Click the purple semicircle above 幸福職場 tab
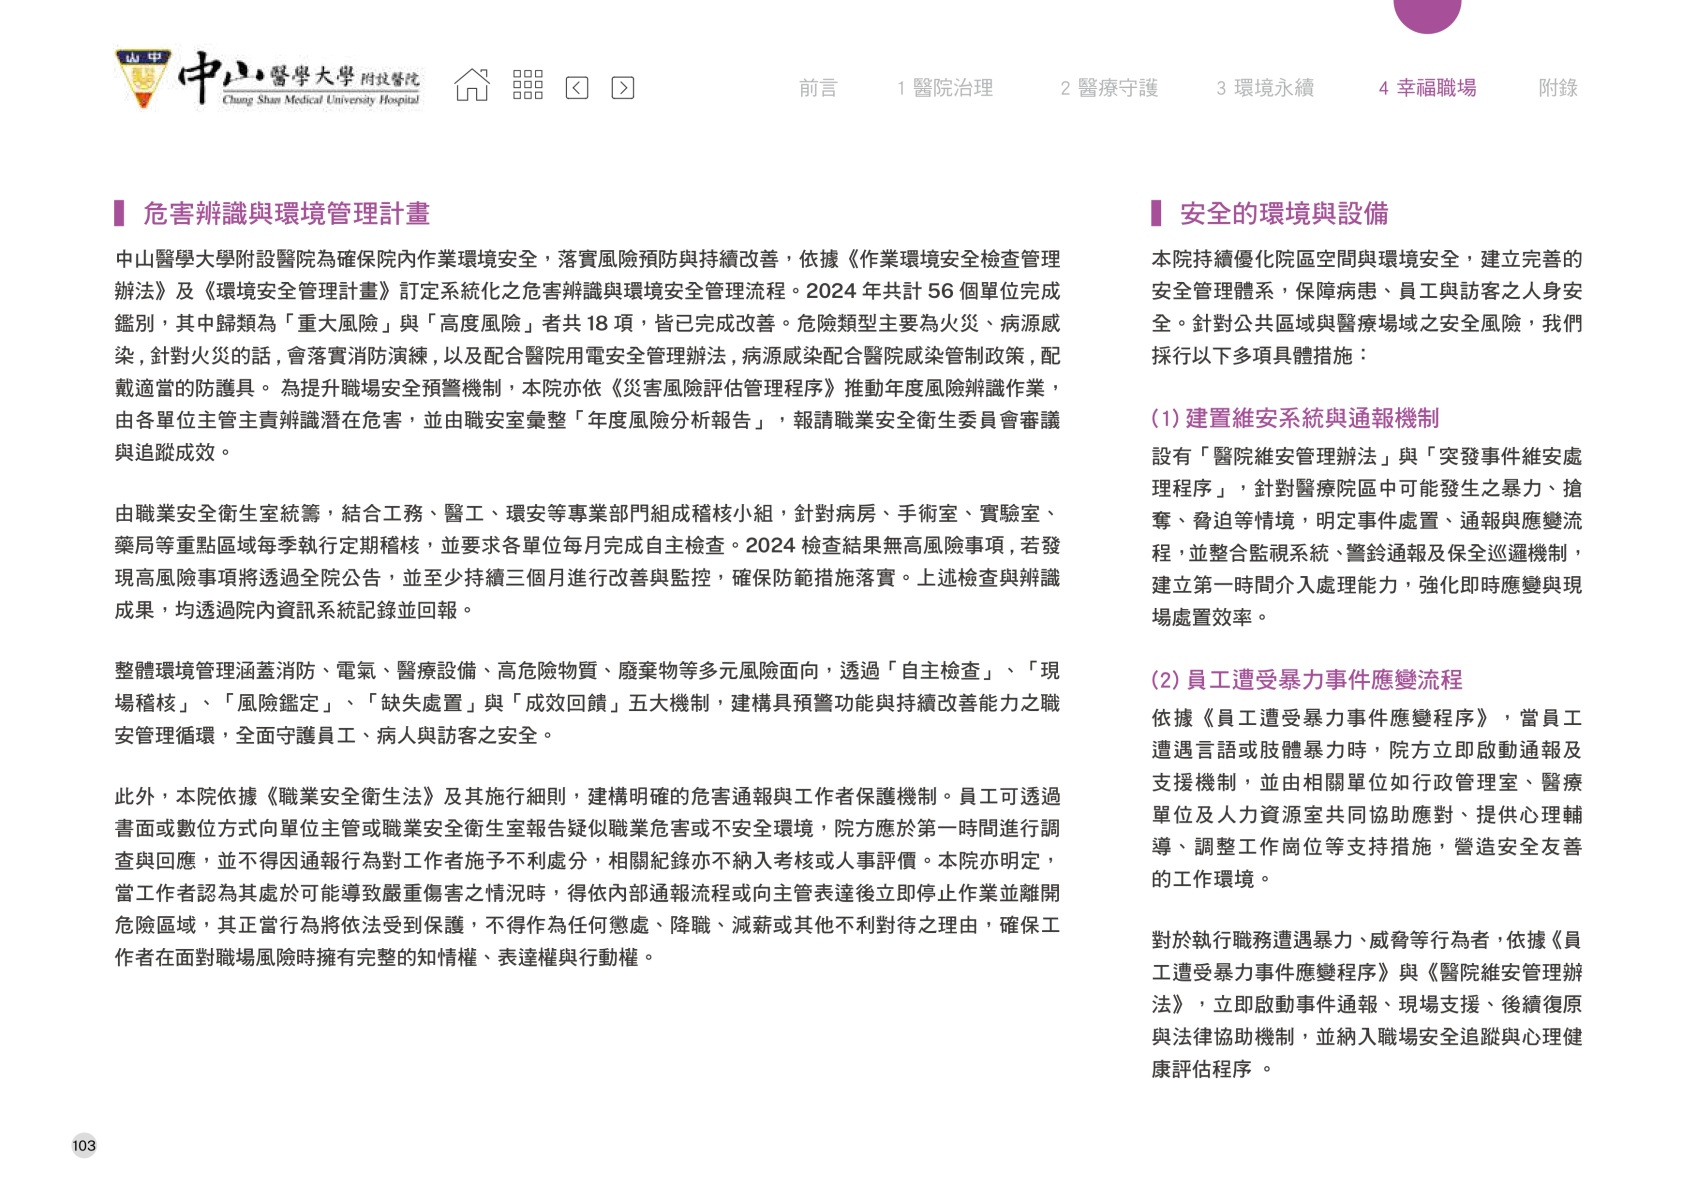This screenshot has width=1697, height=1200. 1427,14
